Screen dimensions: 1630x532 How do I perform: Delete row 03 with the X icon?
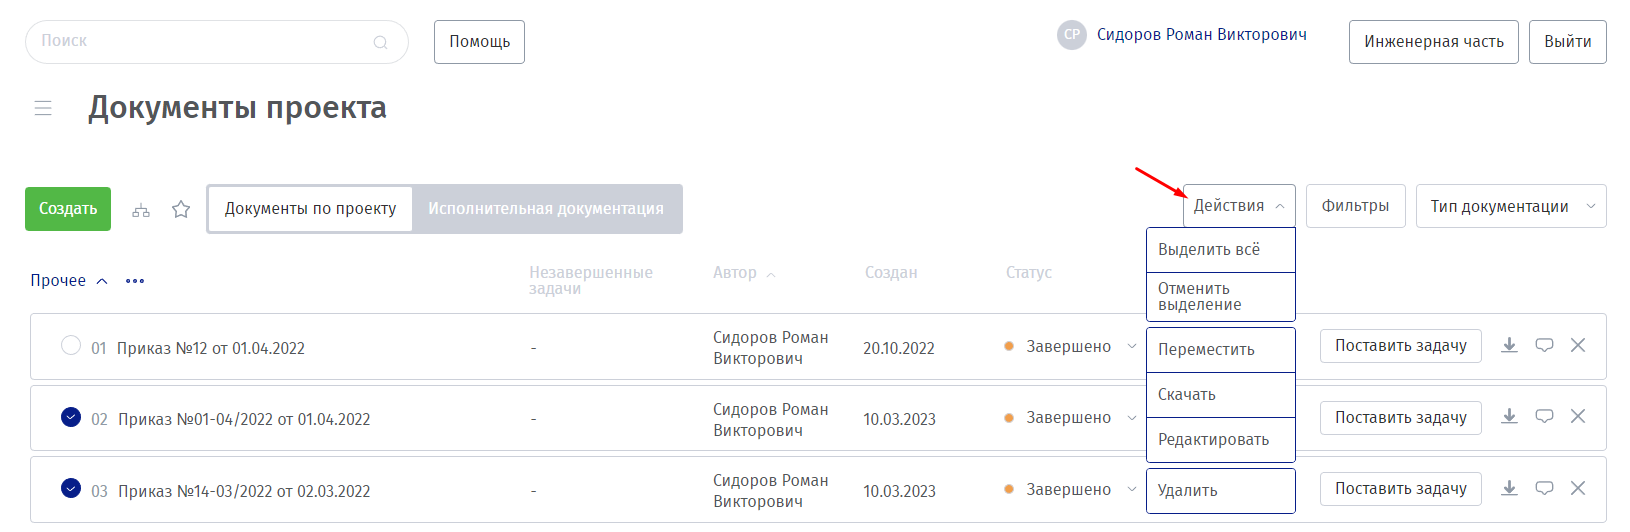[x=1578, y=488]
